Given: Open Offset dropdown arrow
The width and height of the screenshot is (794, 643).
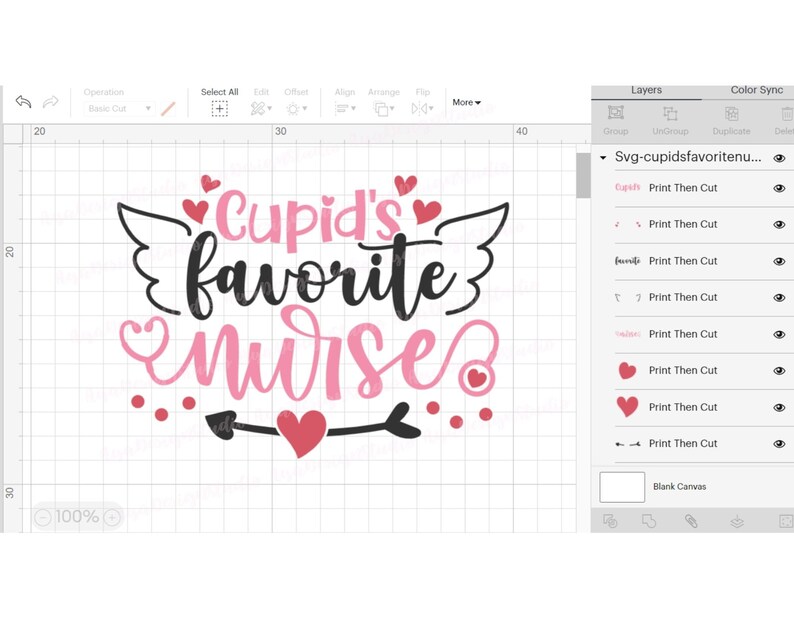Looking at the screenshot, I should [x=305, y=108].
